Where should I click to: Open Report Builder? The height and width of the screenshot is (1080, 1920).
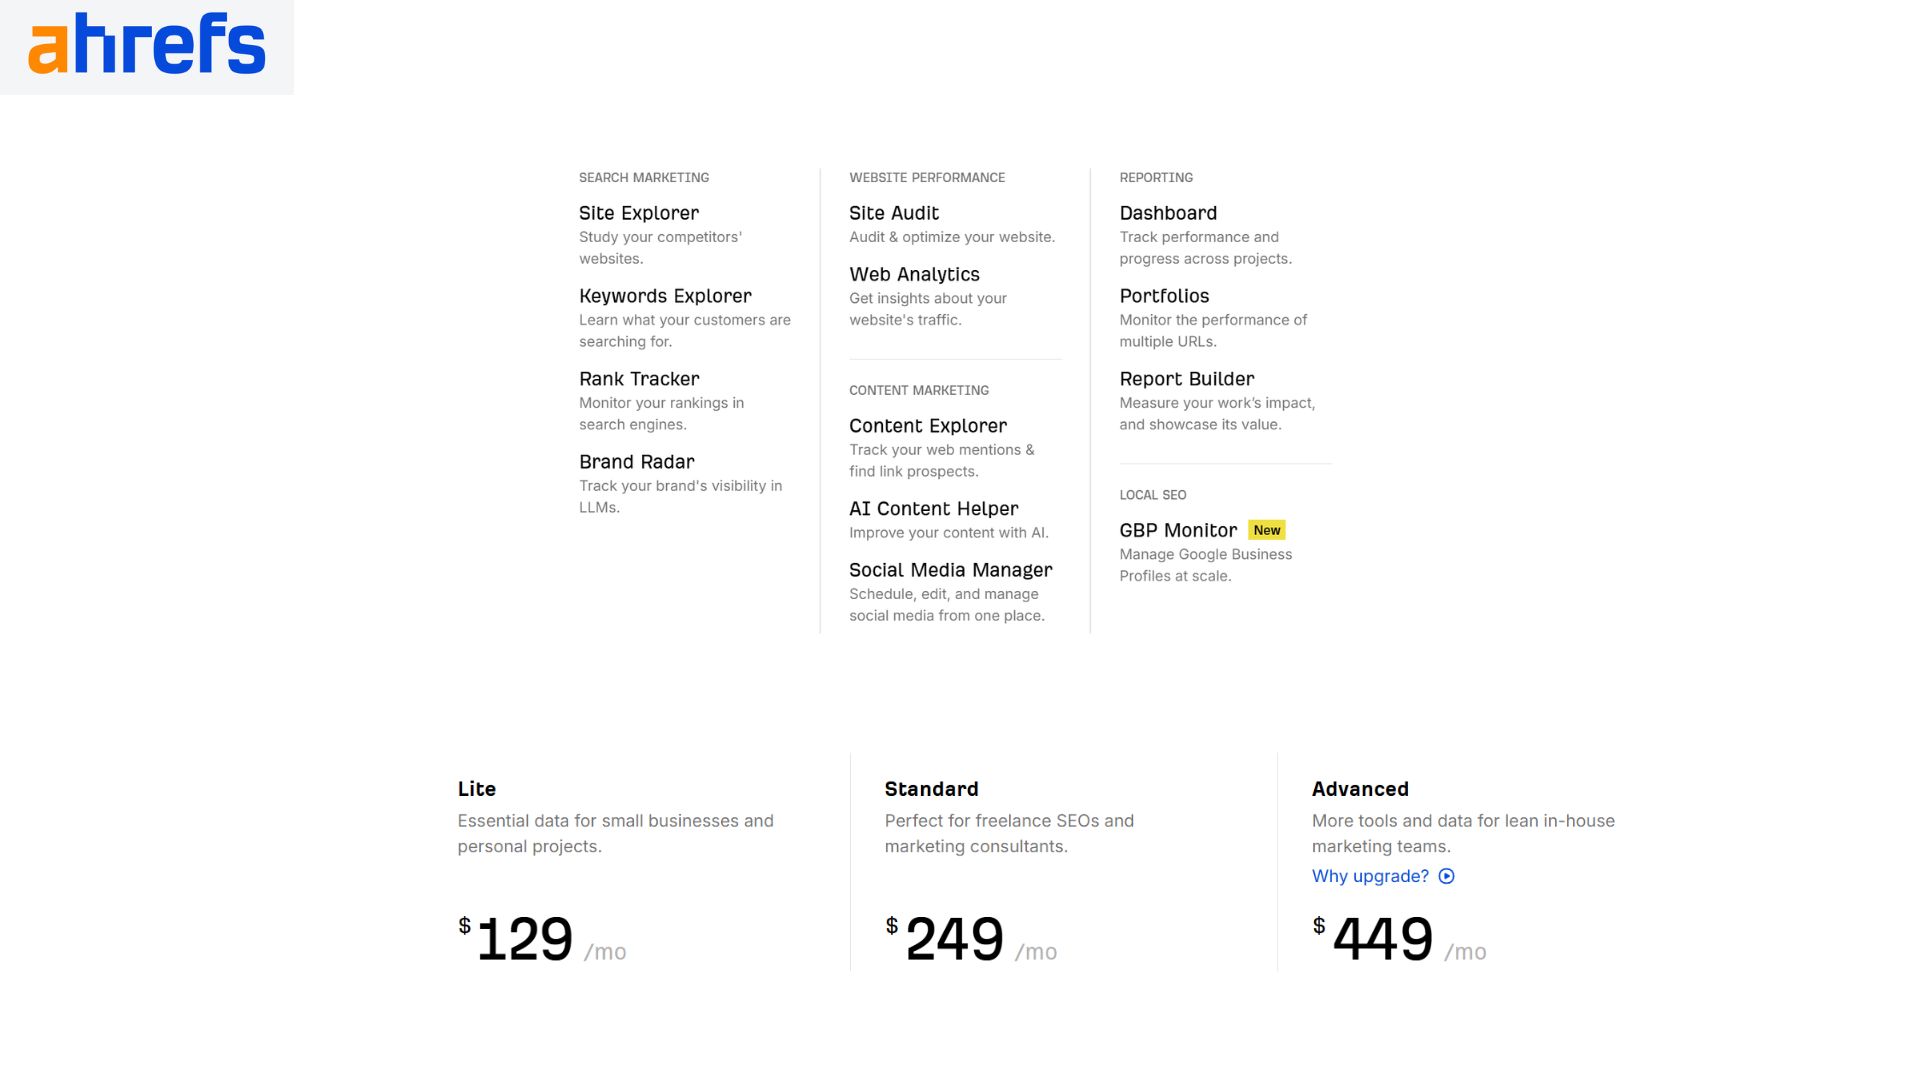coord(1186,379)
